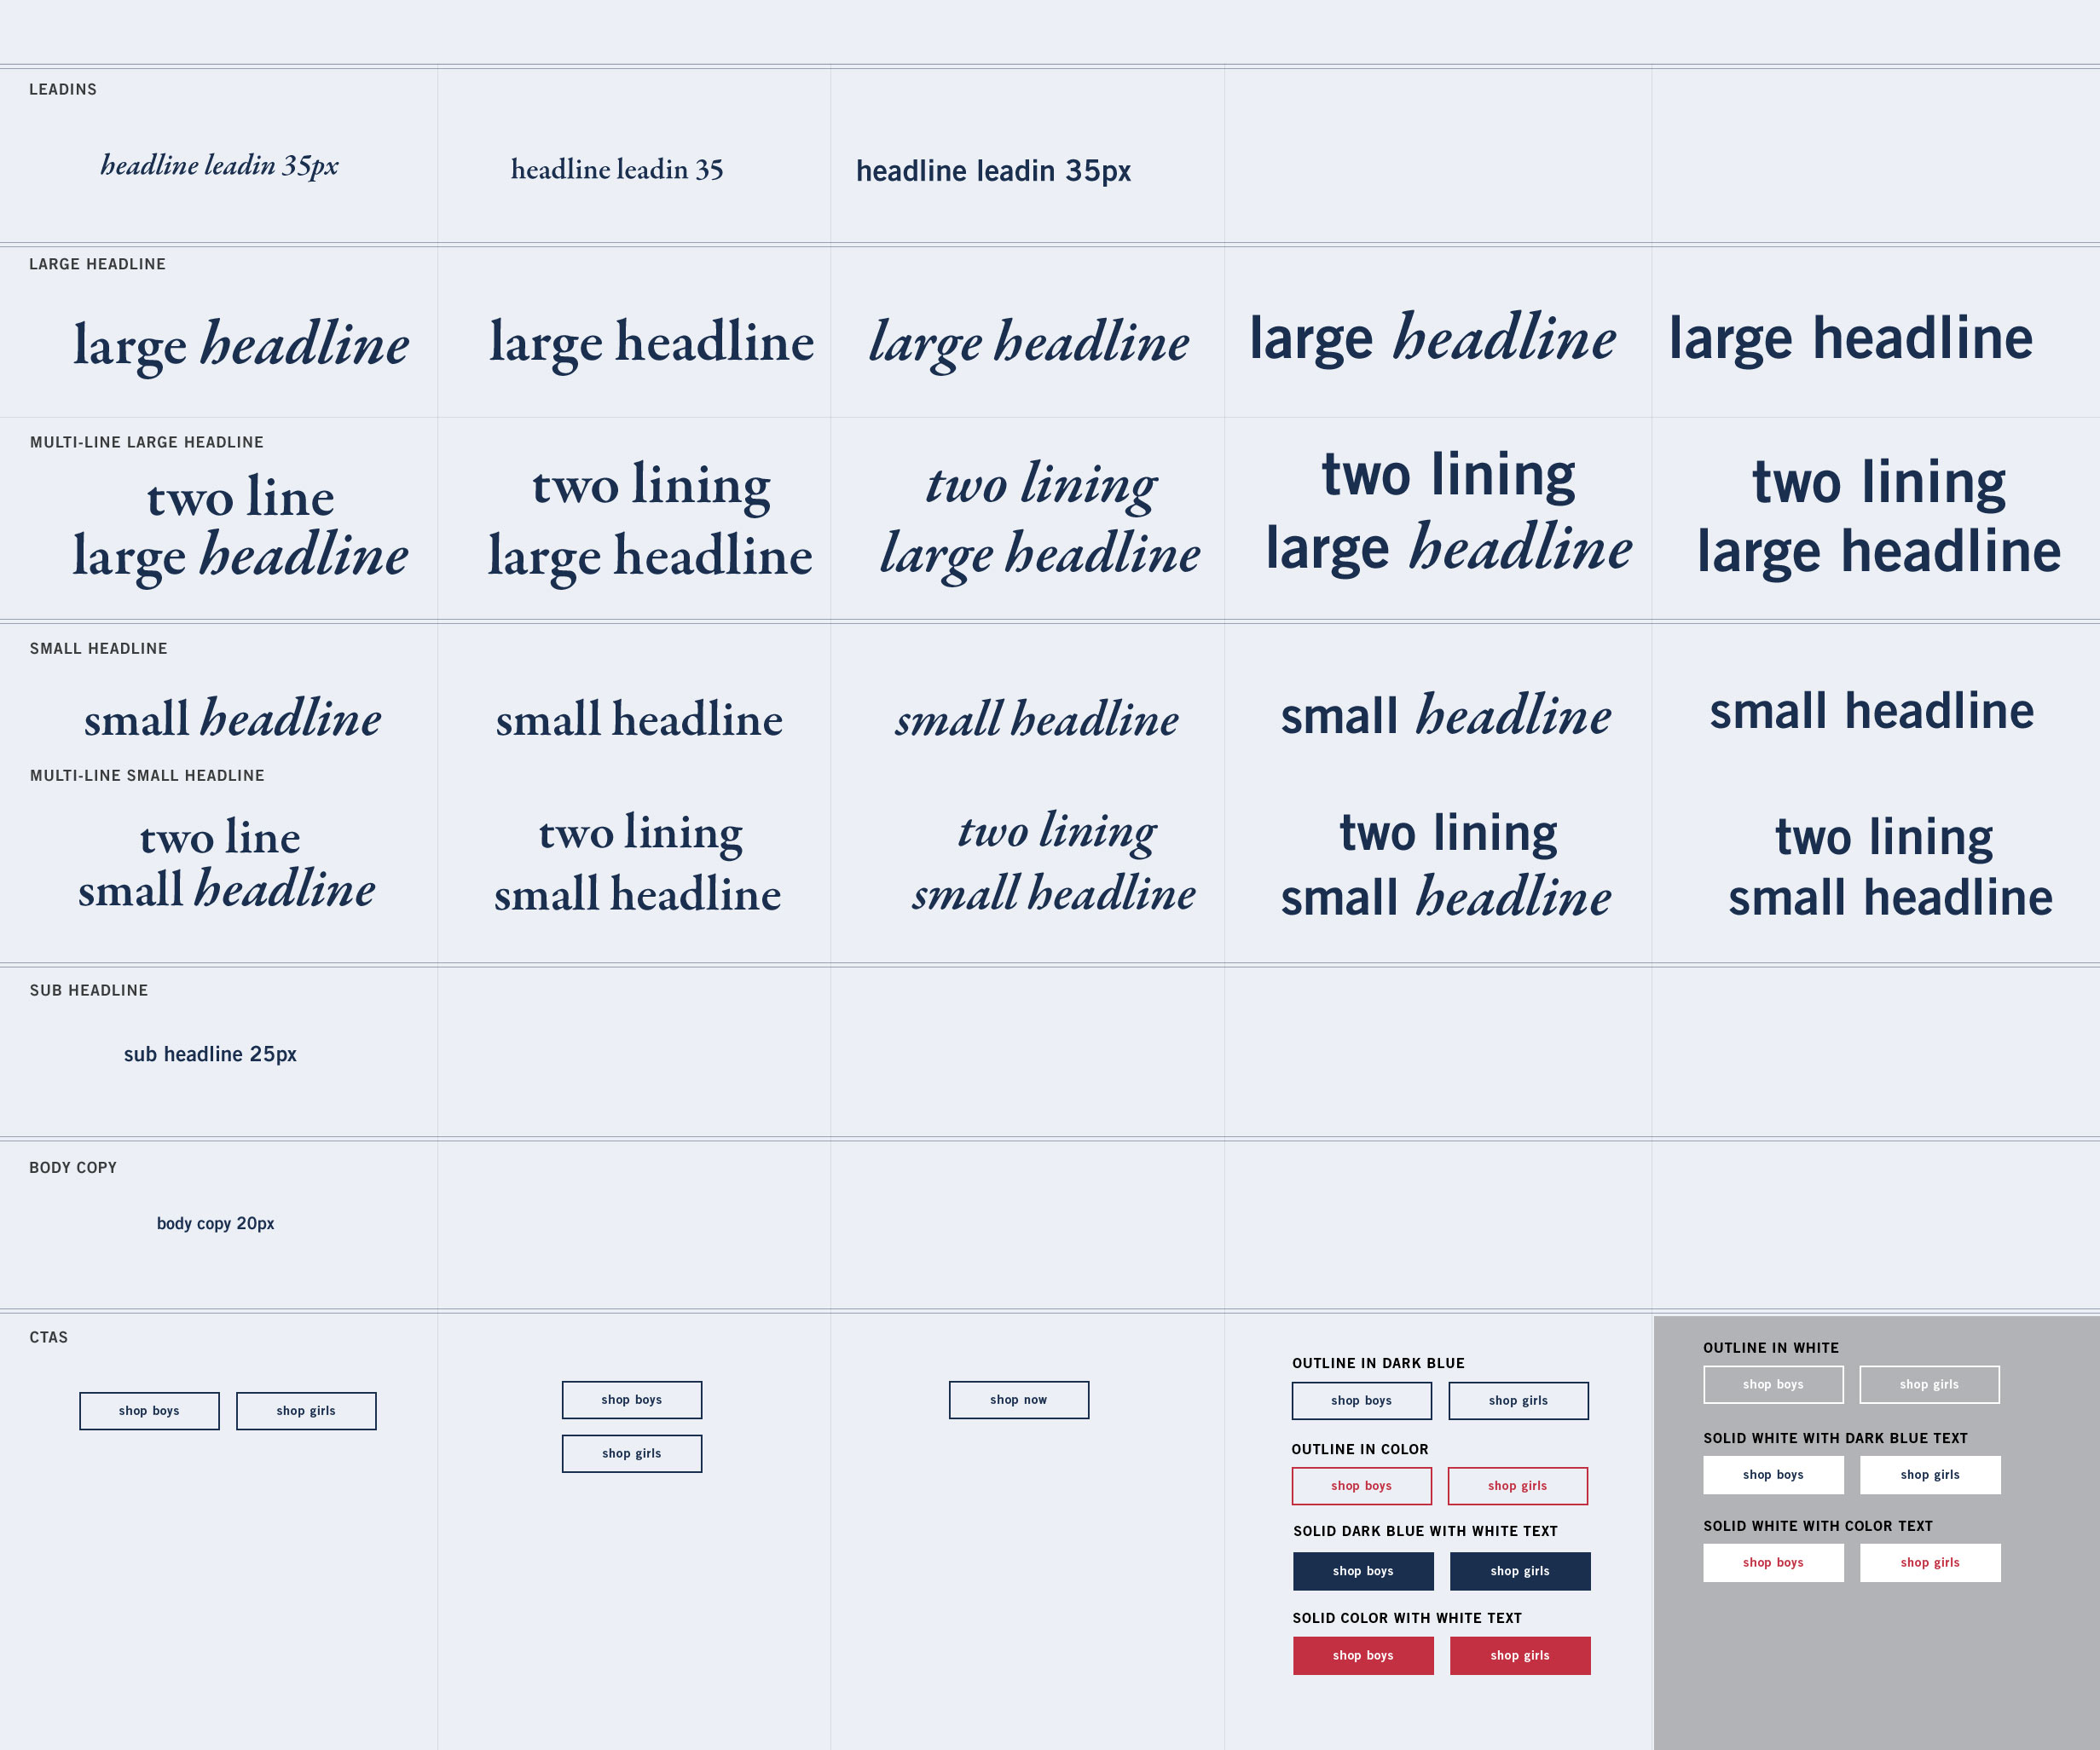Click the 'BODY COPY' section label
Viewport: 2100px width, 1750px height.
73,1167
